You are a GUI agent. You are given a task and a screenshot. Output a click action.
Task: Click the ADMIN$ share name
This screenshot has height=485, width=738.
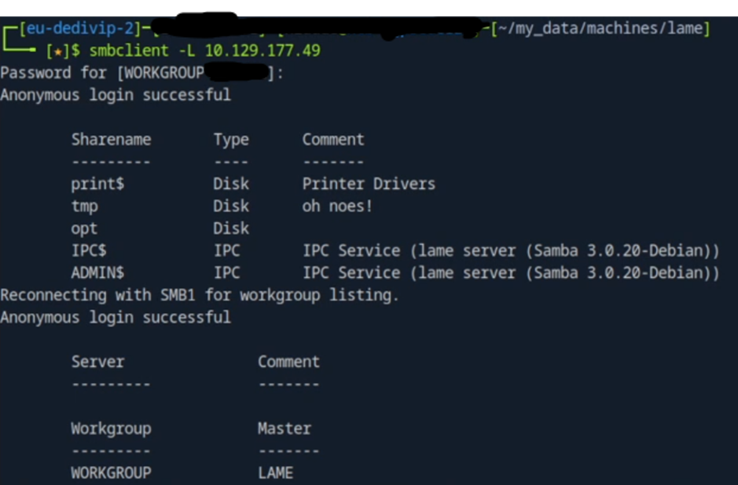(97, 272)
